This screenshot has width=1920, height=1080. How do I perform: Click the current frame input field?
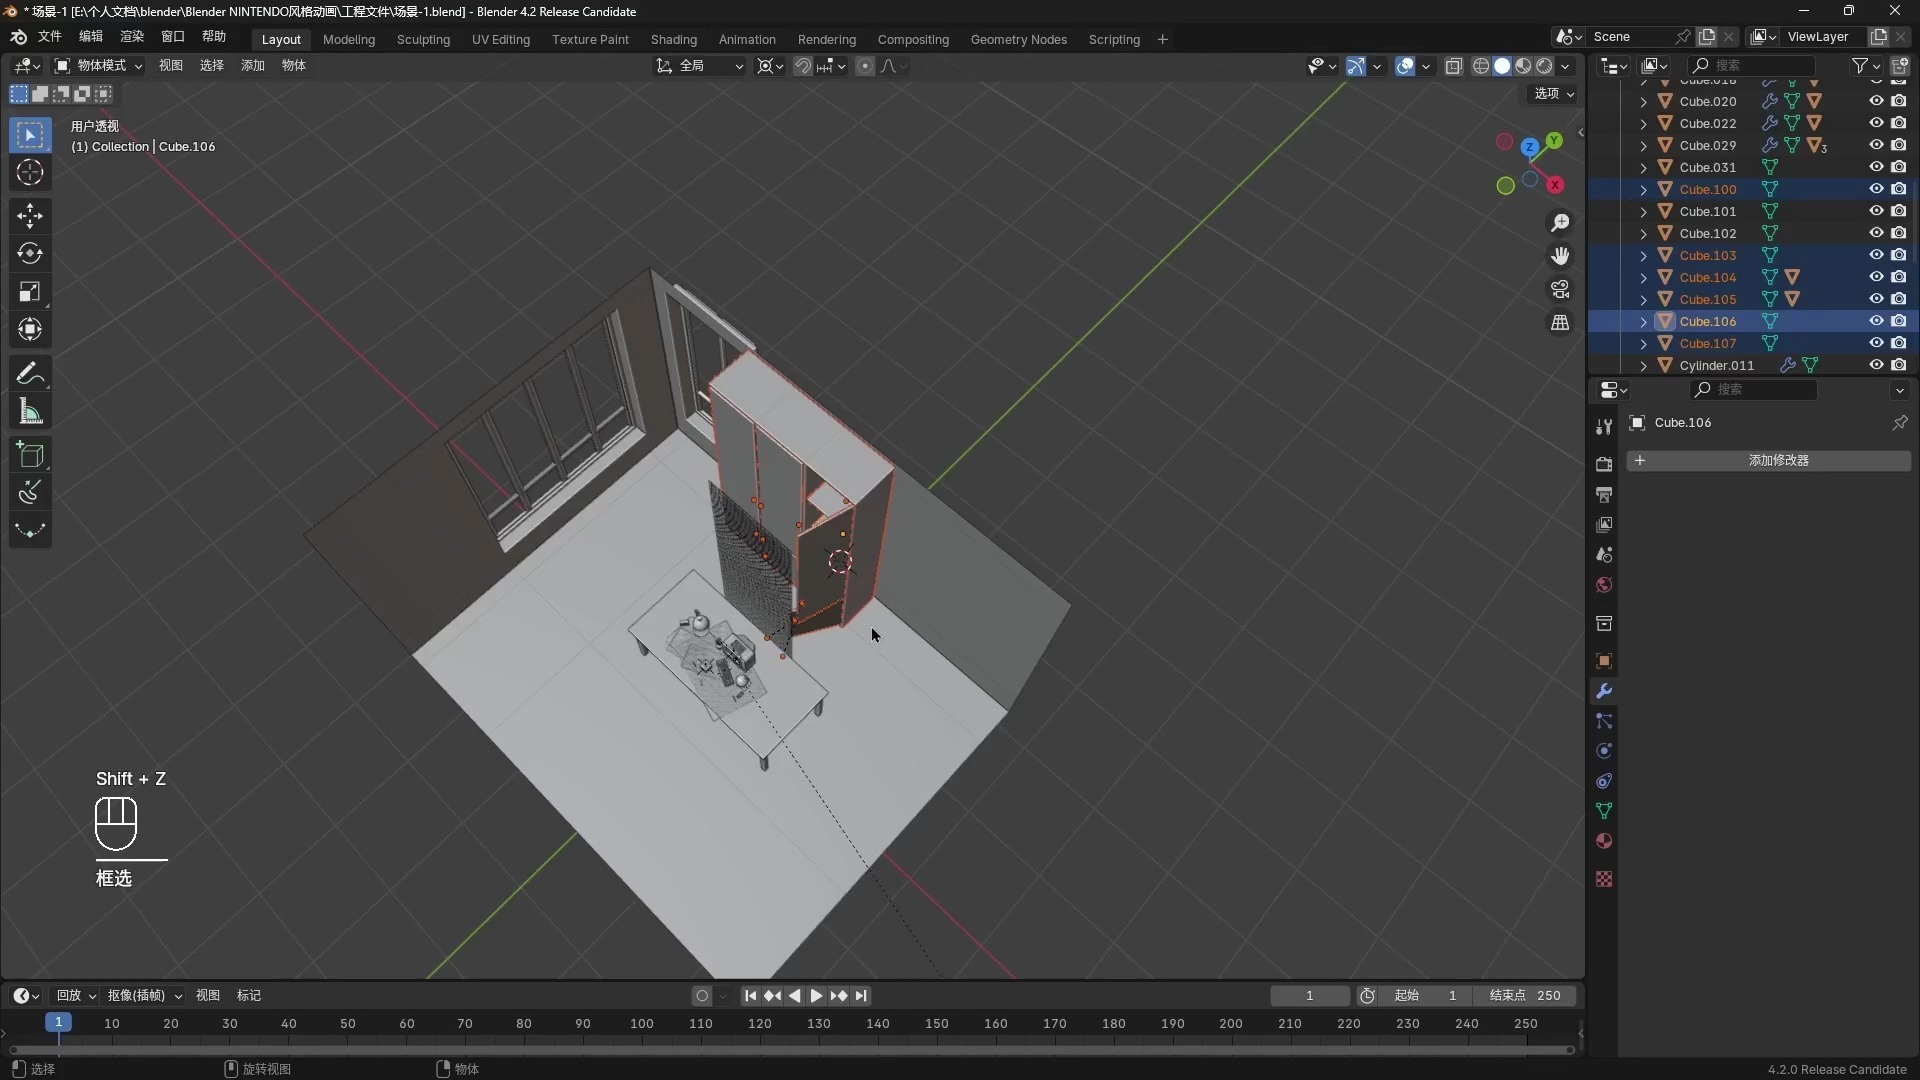[x=1310, y=995]
